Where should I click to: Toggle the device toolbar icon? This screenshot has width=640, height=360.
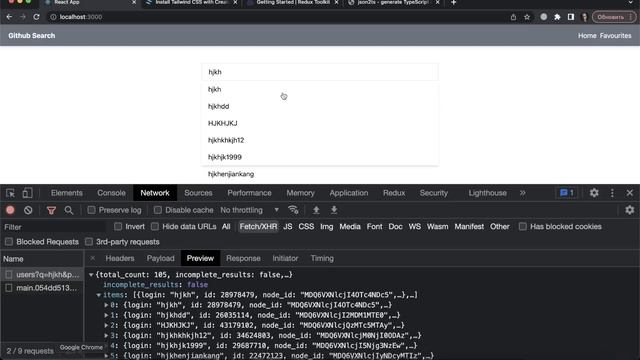(x=27, y=193)
